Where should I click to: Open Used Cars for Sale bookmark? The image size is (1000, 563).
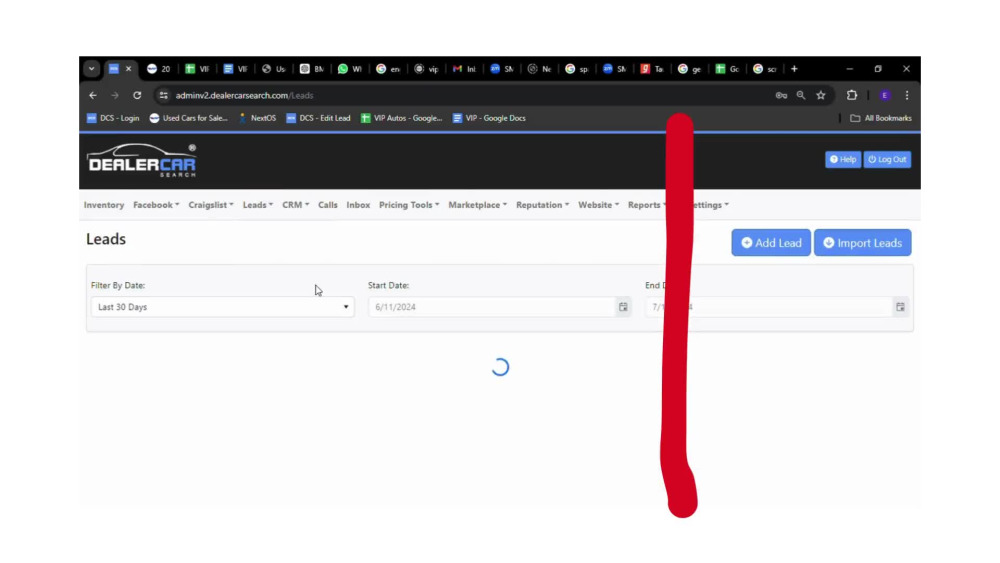188,119
